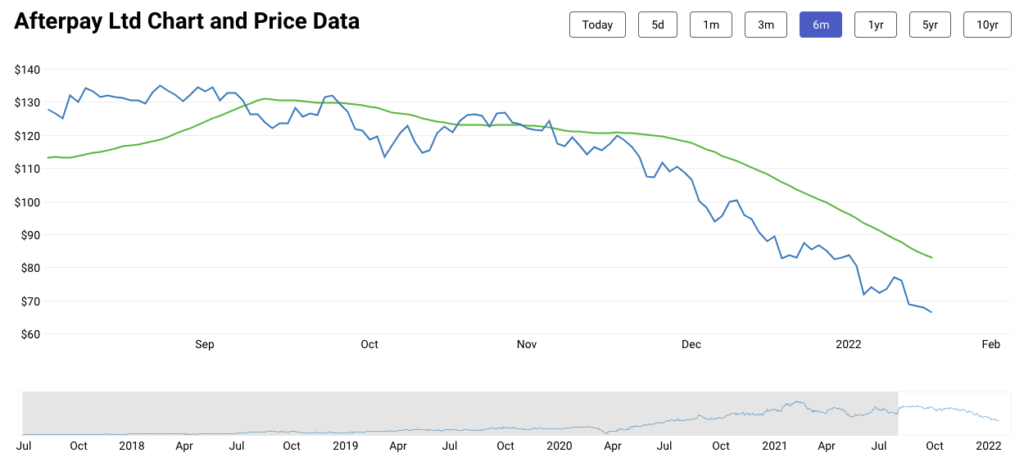Switch chart to 5d range
This screenshot has height=462, width=1024.
coord(658,25)
